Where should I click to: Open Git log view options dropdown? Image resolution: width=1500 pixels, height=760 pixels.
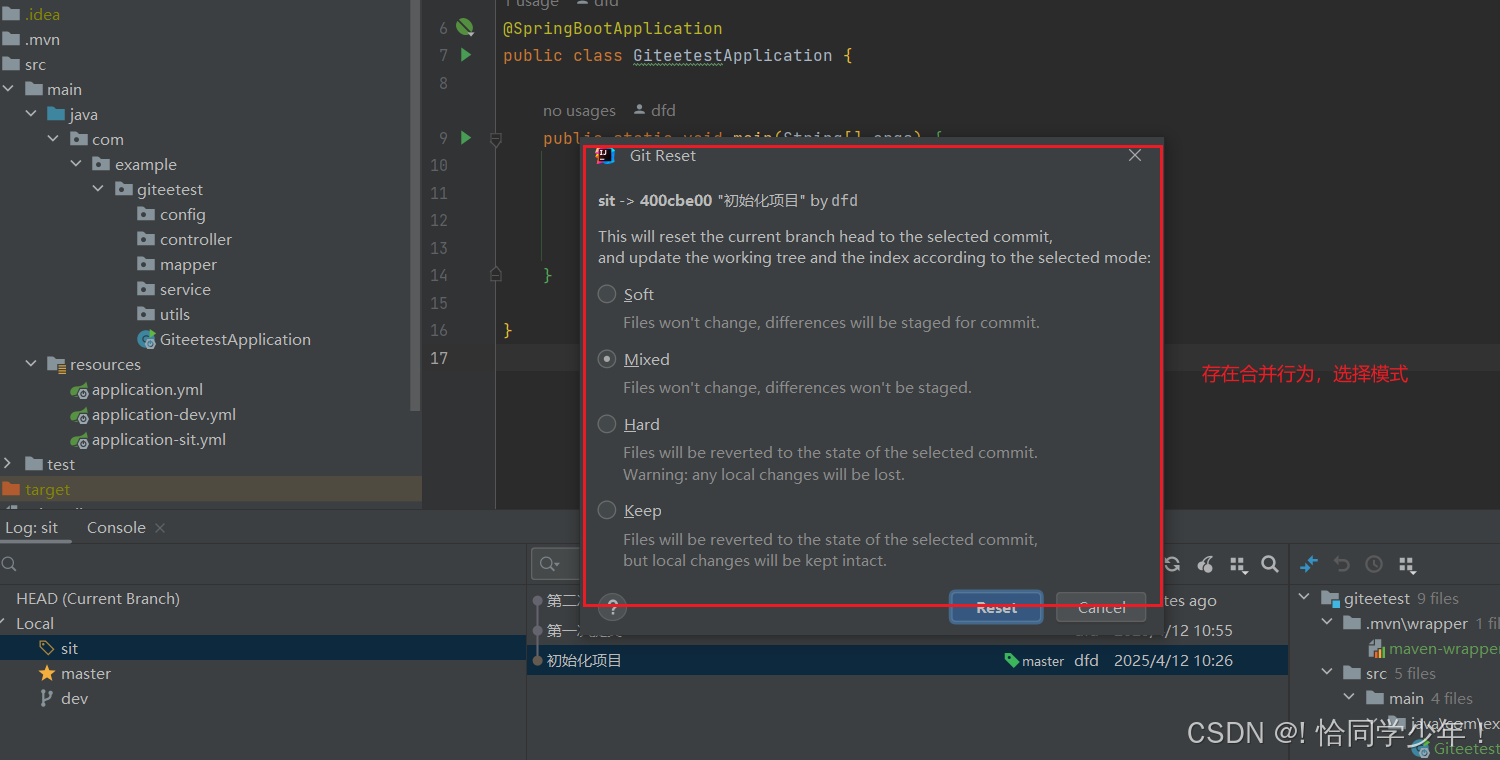[1238, 565]
